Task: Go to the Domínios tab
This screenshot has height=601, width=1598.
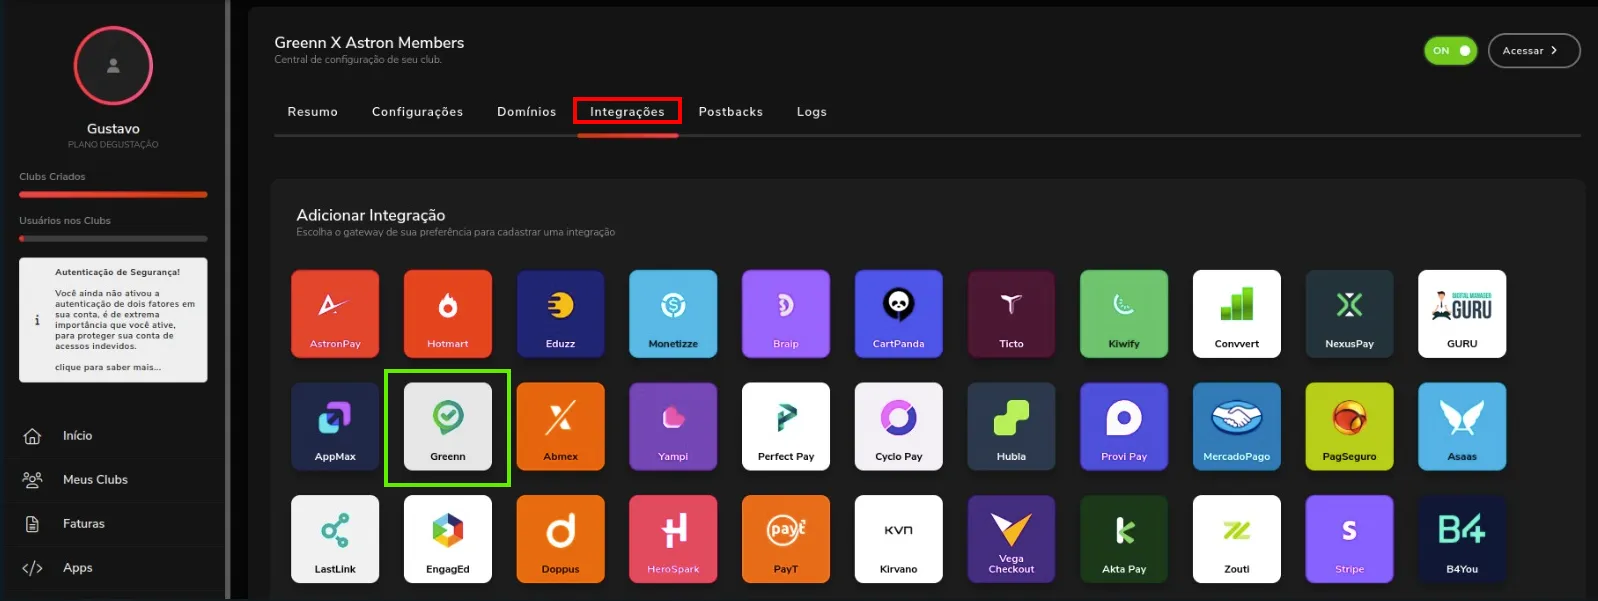Action: click(x=527, y=112)
